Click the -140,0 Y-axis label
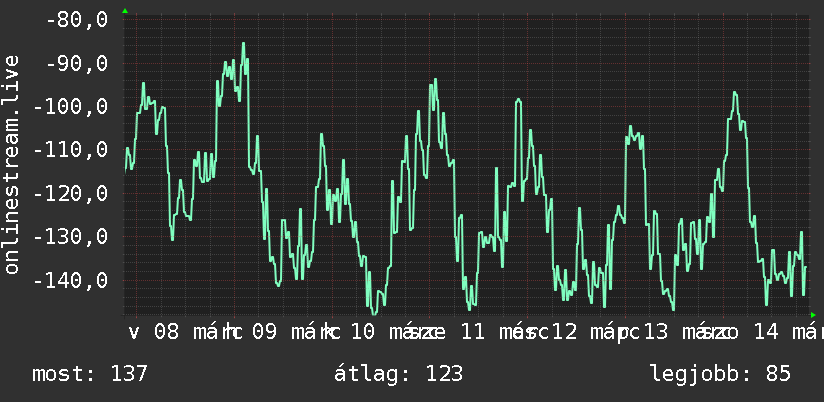Image resolution: width=824 pixels, height=402 pixels. [70, 280]
